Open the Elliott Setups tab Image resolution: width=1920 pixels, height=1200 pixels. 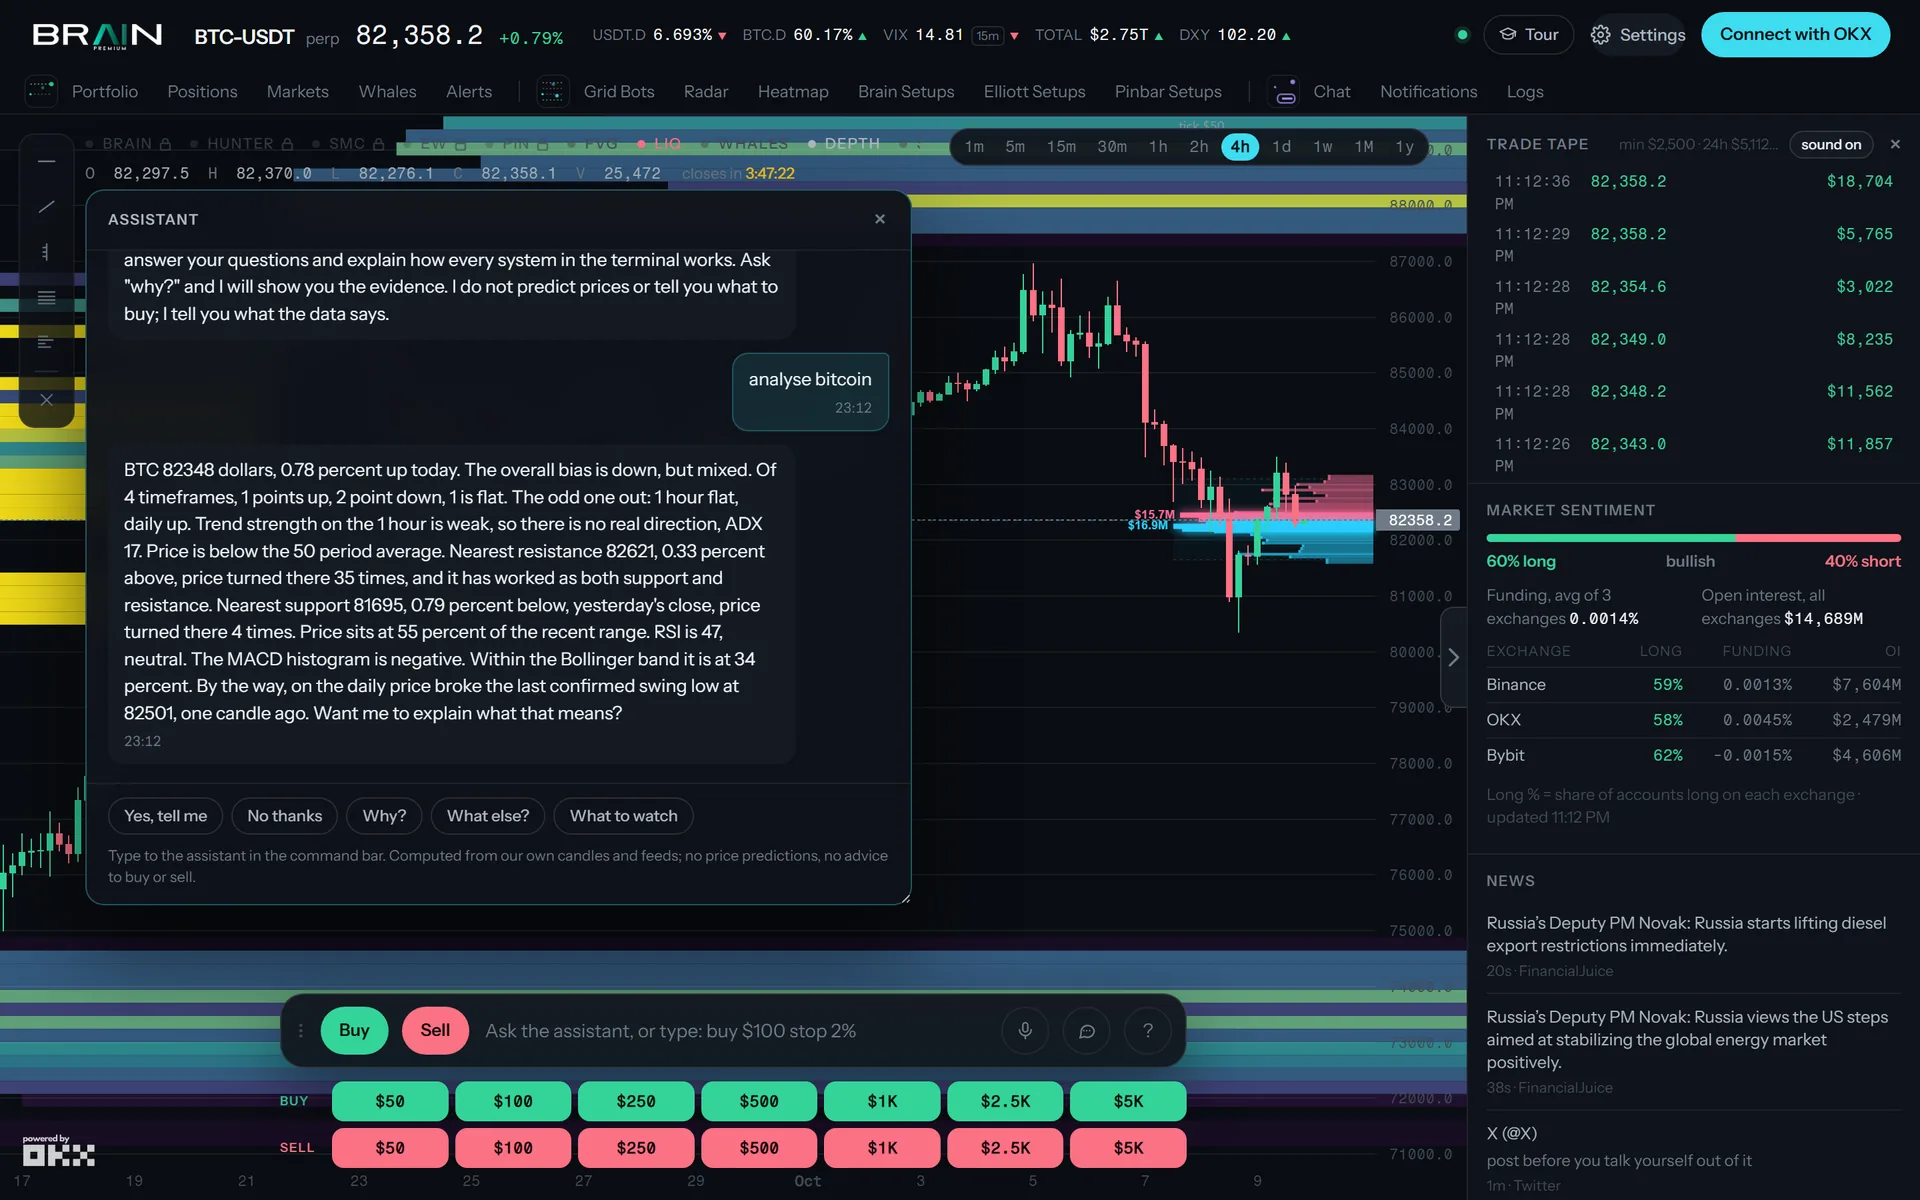(x=1034, y=91)
